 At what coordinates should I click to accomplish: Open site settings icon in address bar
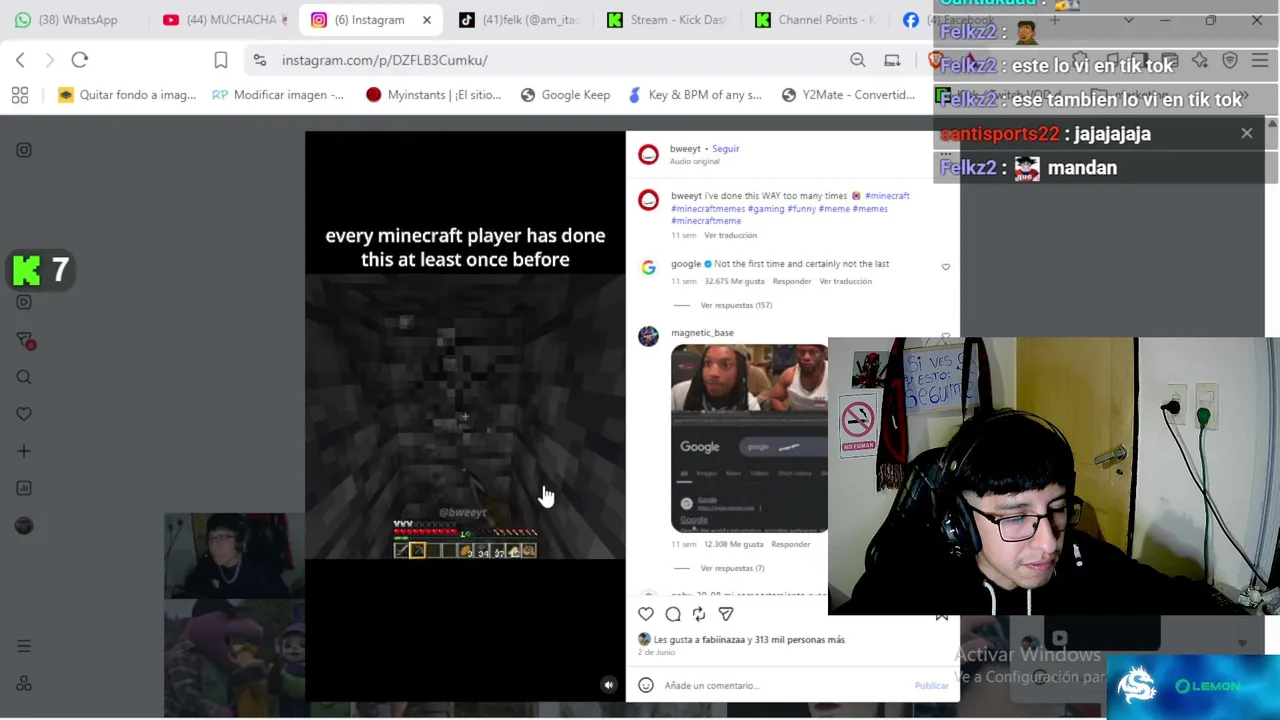pyautogui.click(x=260, y=60)
